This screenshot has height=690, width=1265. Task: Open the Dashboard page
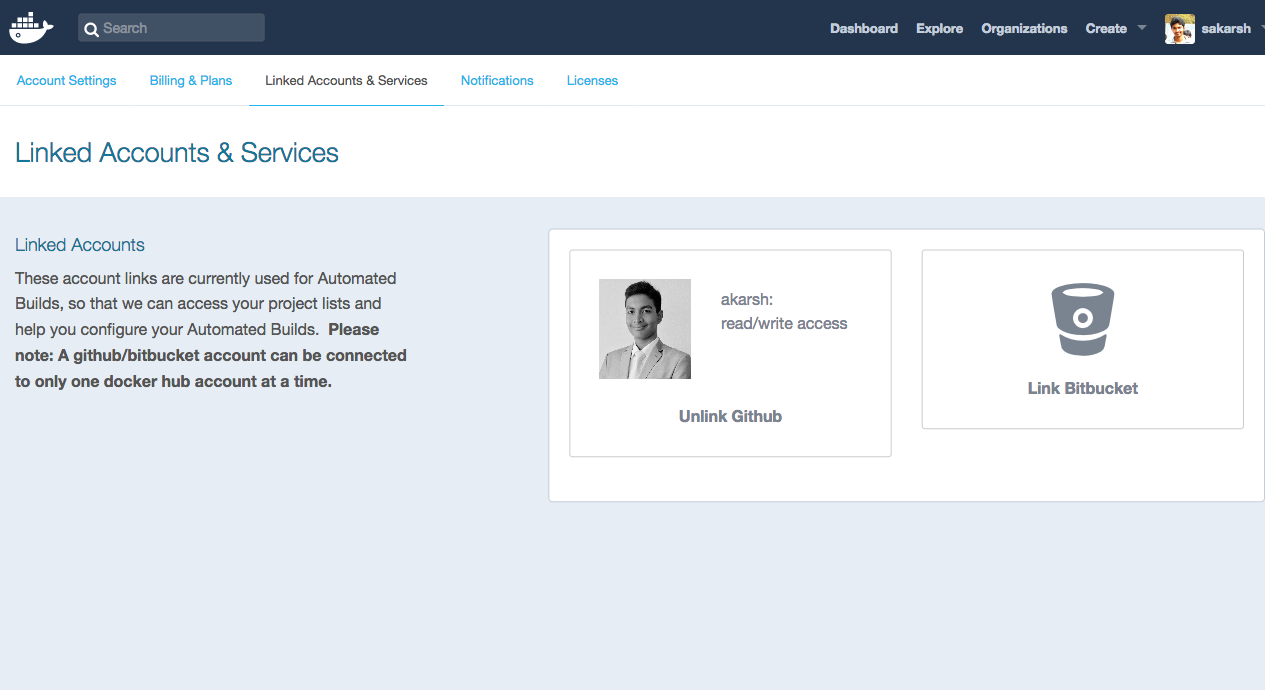click(864, 29)
